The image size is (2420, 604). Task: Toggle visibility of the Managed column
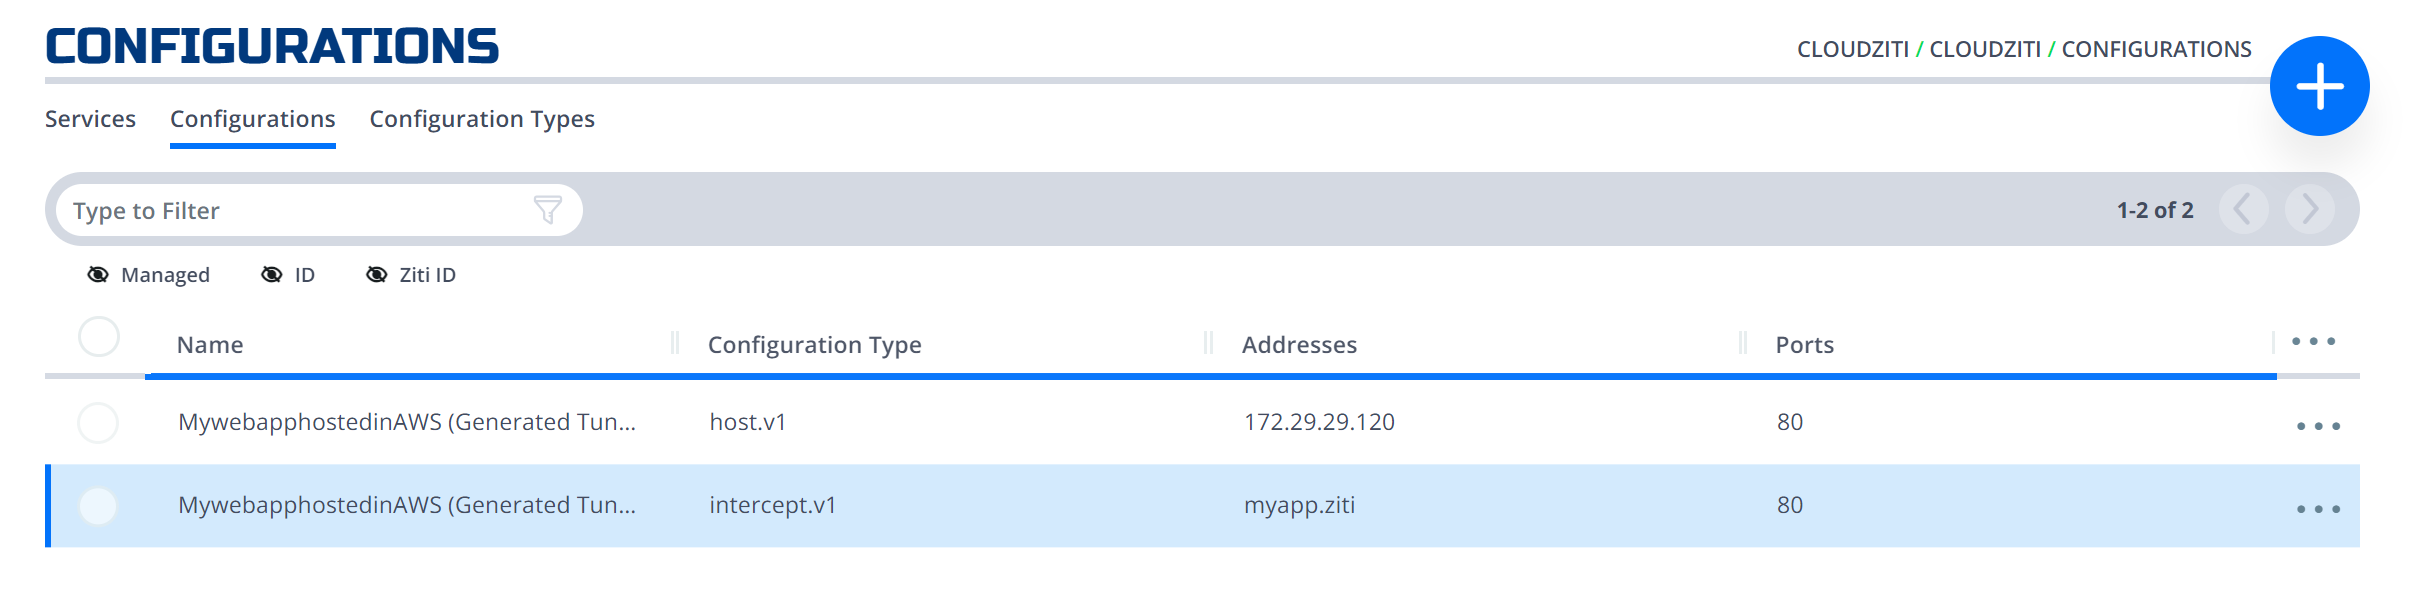pyautogui.click(x=149, y=275)
